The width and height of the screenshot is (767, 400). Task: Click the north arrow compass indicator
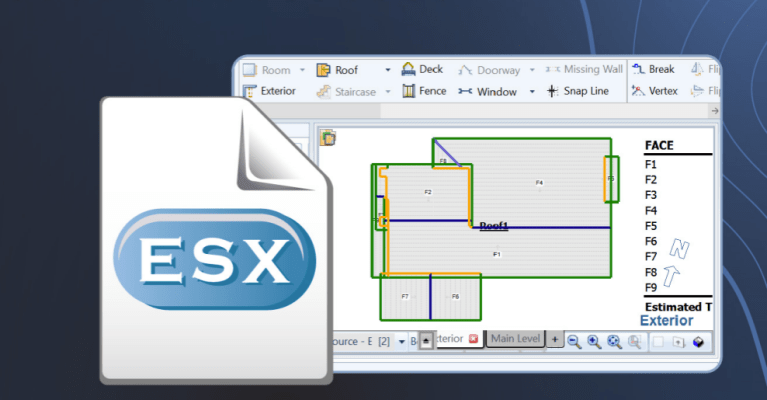click(x=677, y=258)
